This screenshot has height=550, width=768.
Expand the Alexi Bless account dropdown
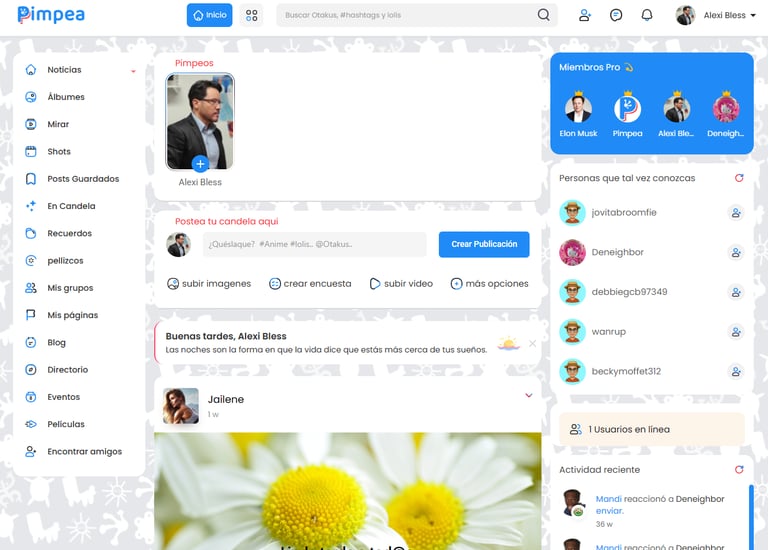716,15
